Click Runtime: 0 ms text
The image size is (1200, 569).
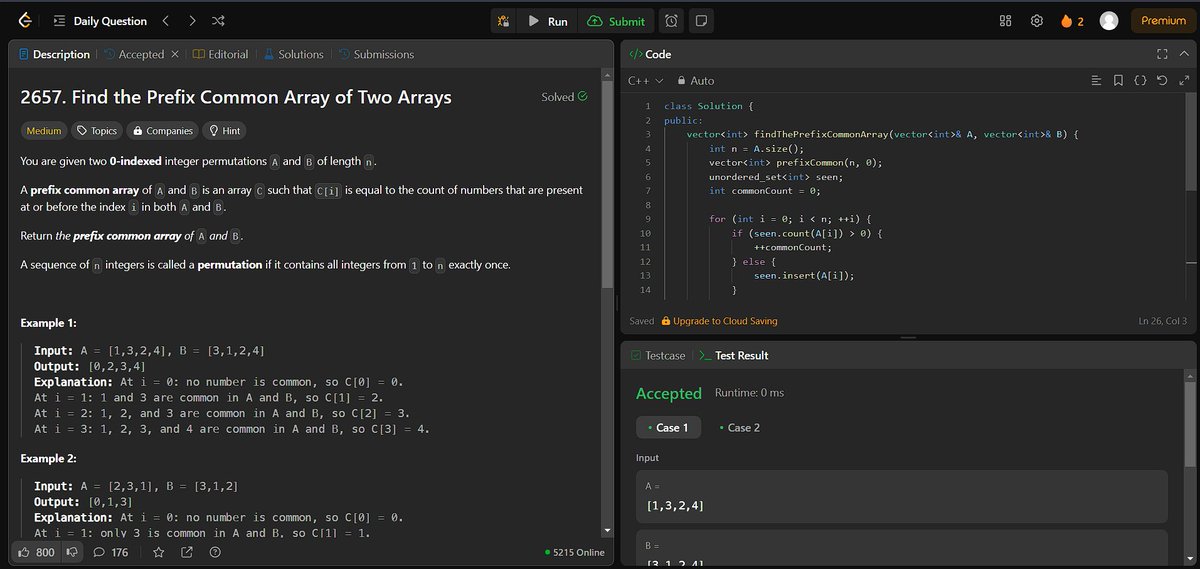click(750, 393)
